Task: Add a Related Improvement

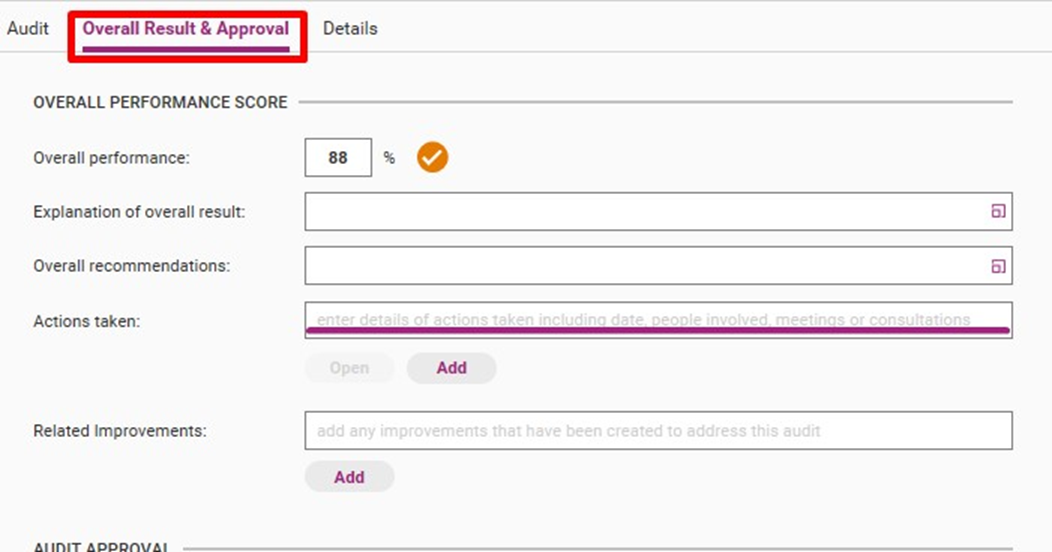Action: tap(349, 477)
